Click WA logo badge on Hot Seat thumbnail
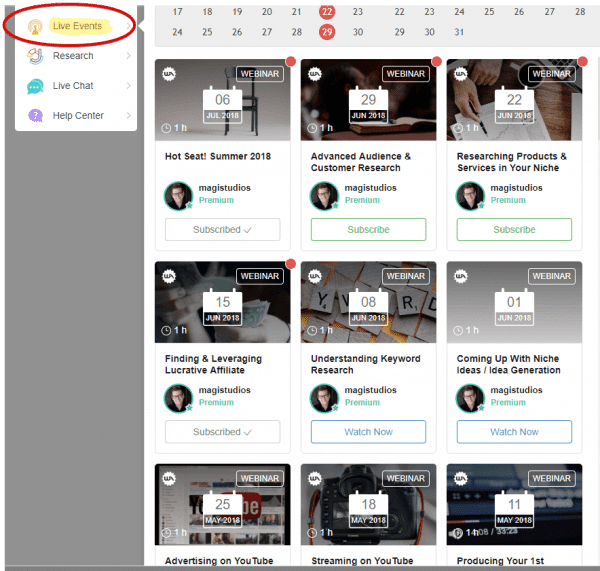Viewport: 600px width, 571px height. pyautogui.click(x=169, y=74)
